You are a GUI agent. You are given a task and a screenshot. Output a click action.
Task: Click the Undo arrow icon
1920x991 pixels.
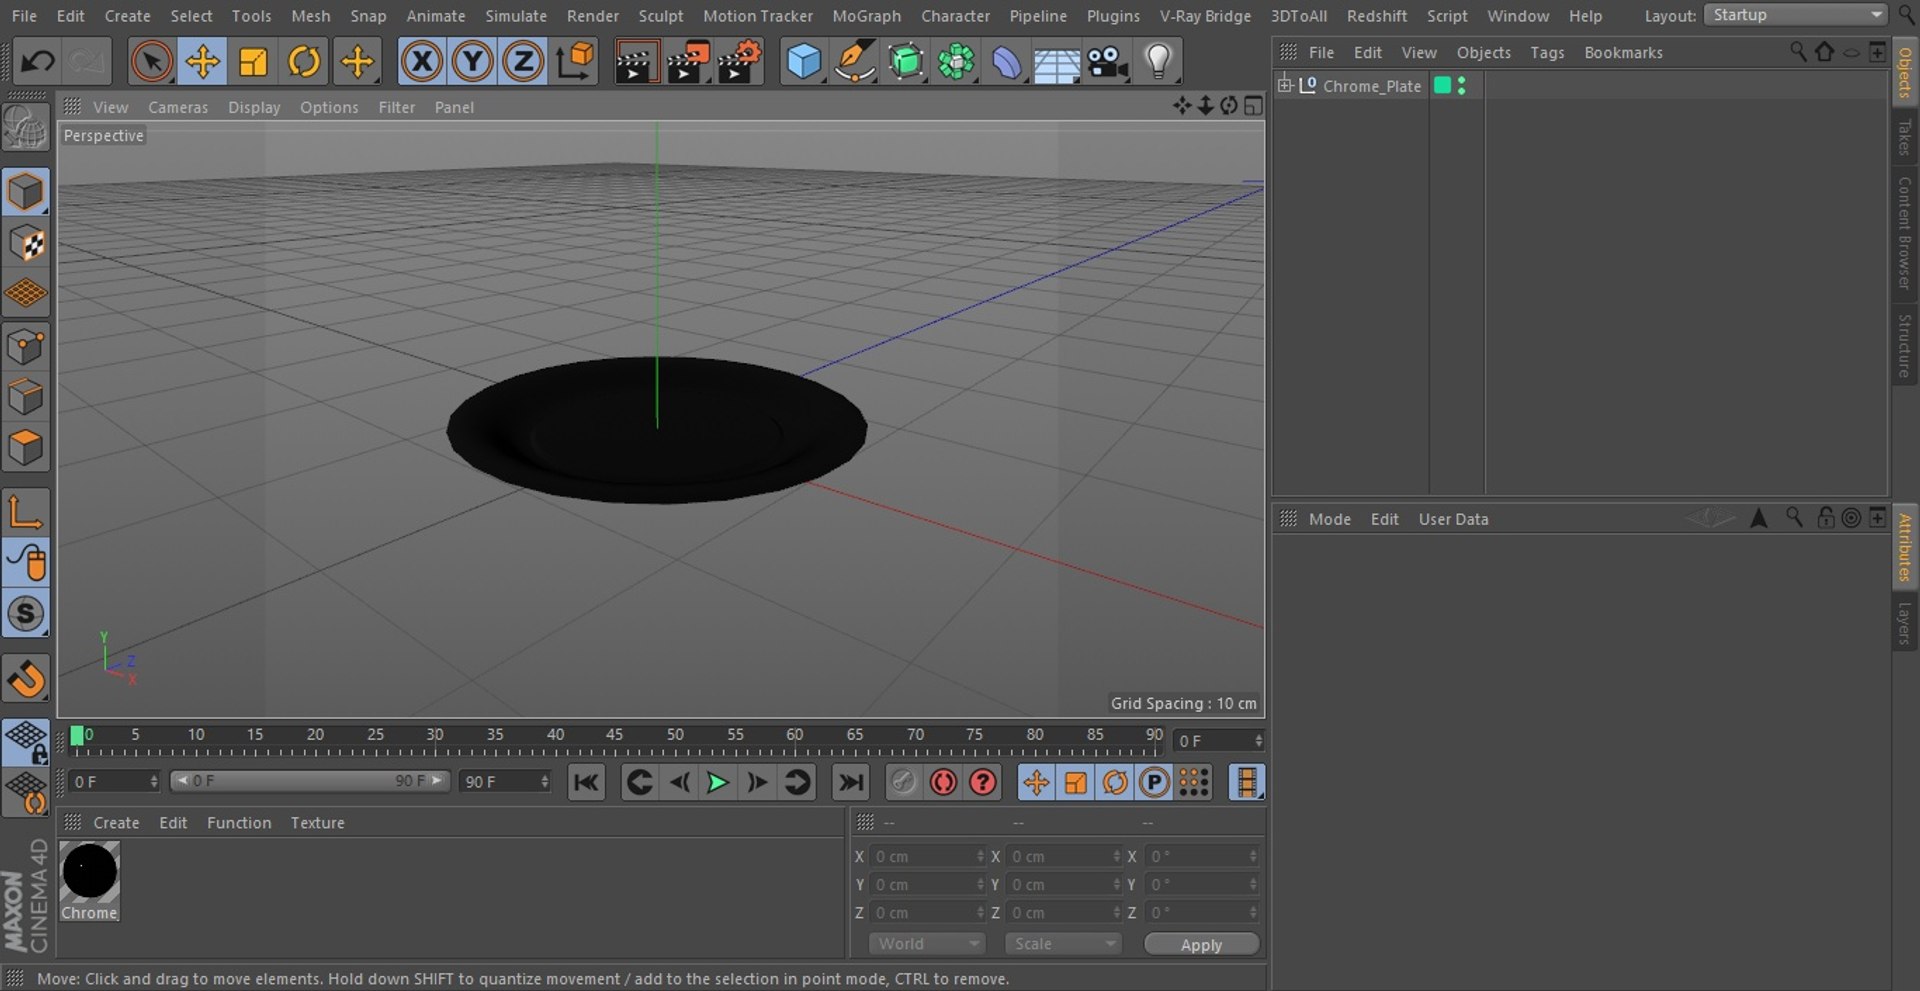(37, 62)
